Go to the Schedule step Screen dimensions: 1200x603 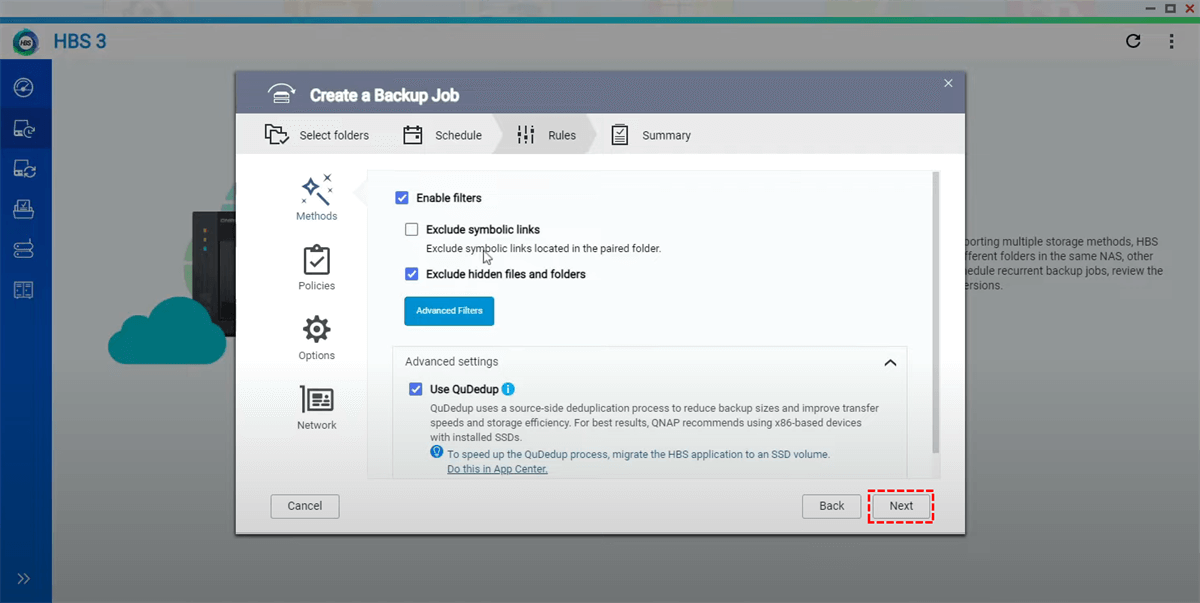pos(442,135)
